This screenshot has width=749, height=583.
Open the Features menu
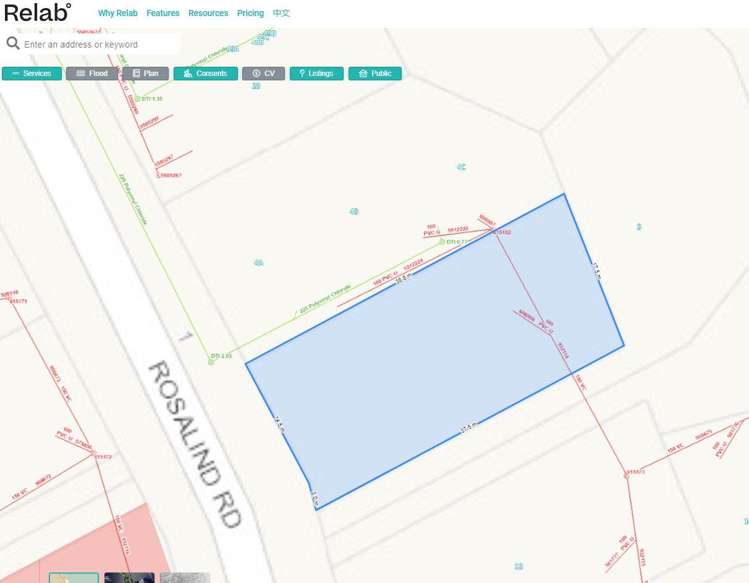pos(163,13)
